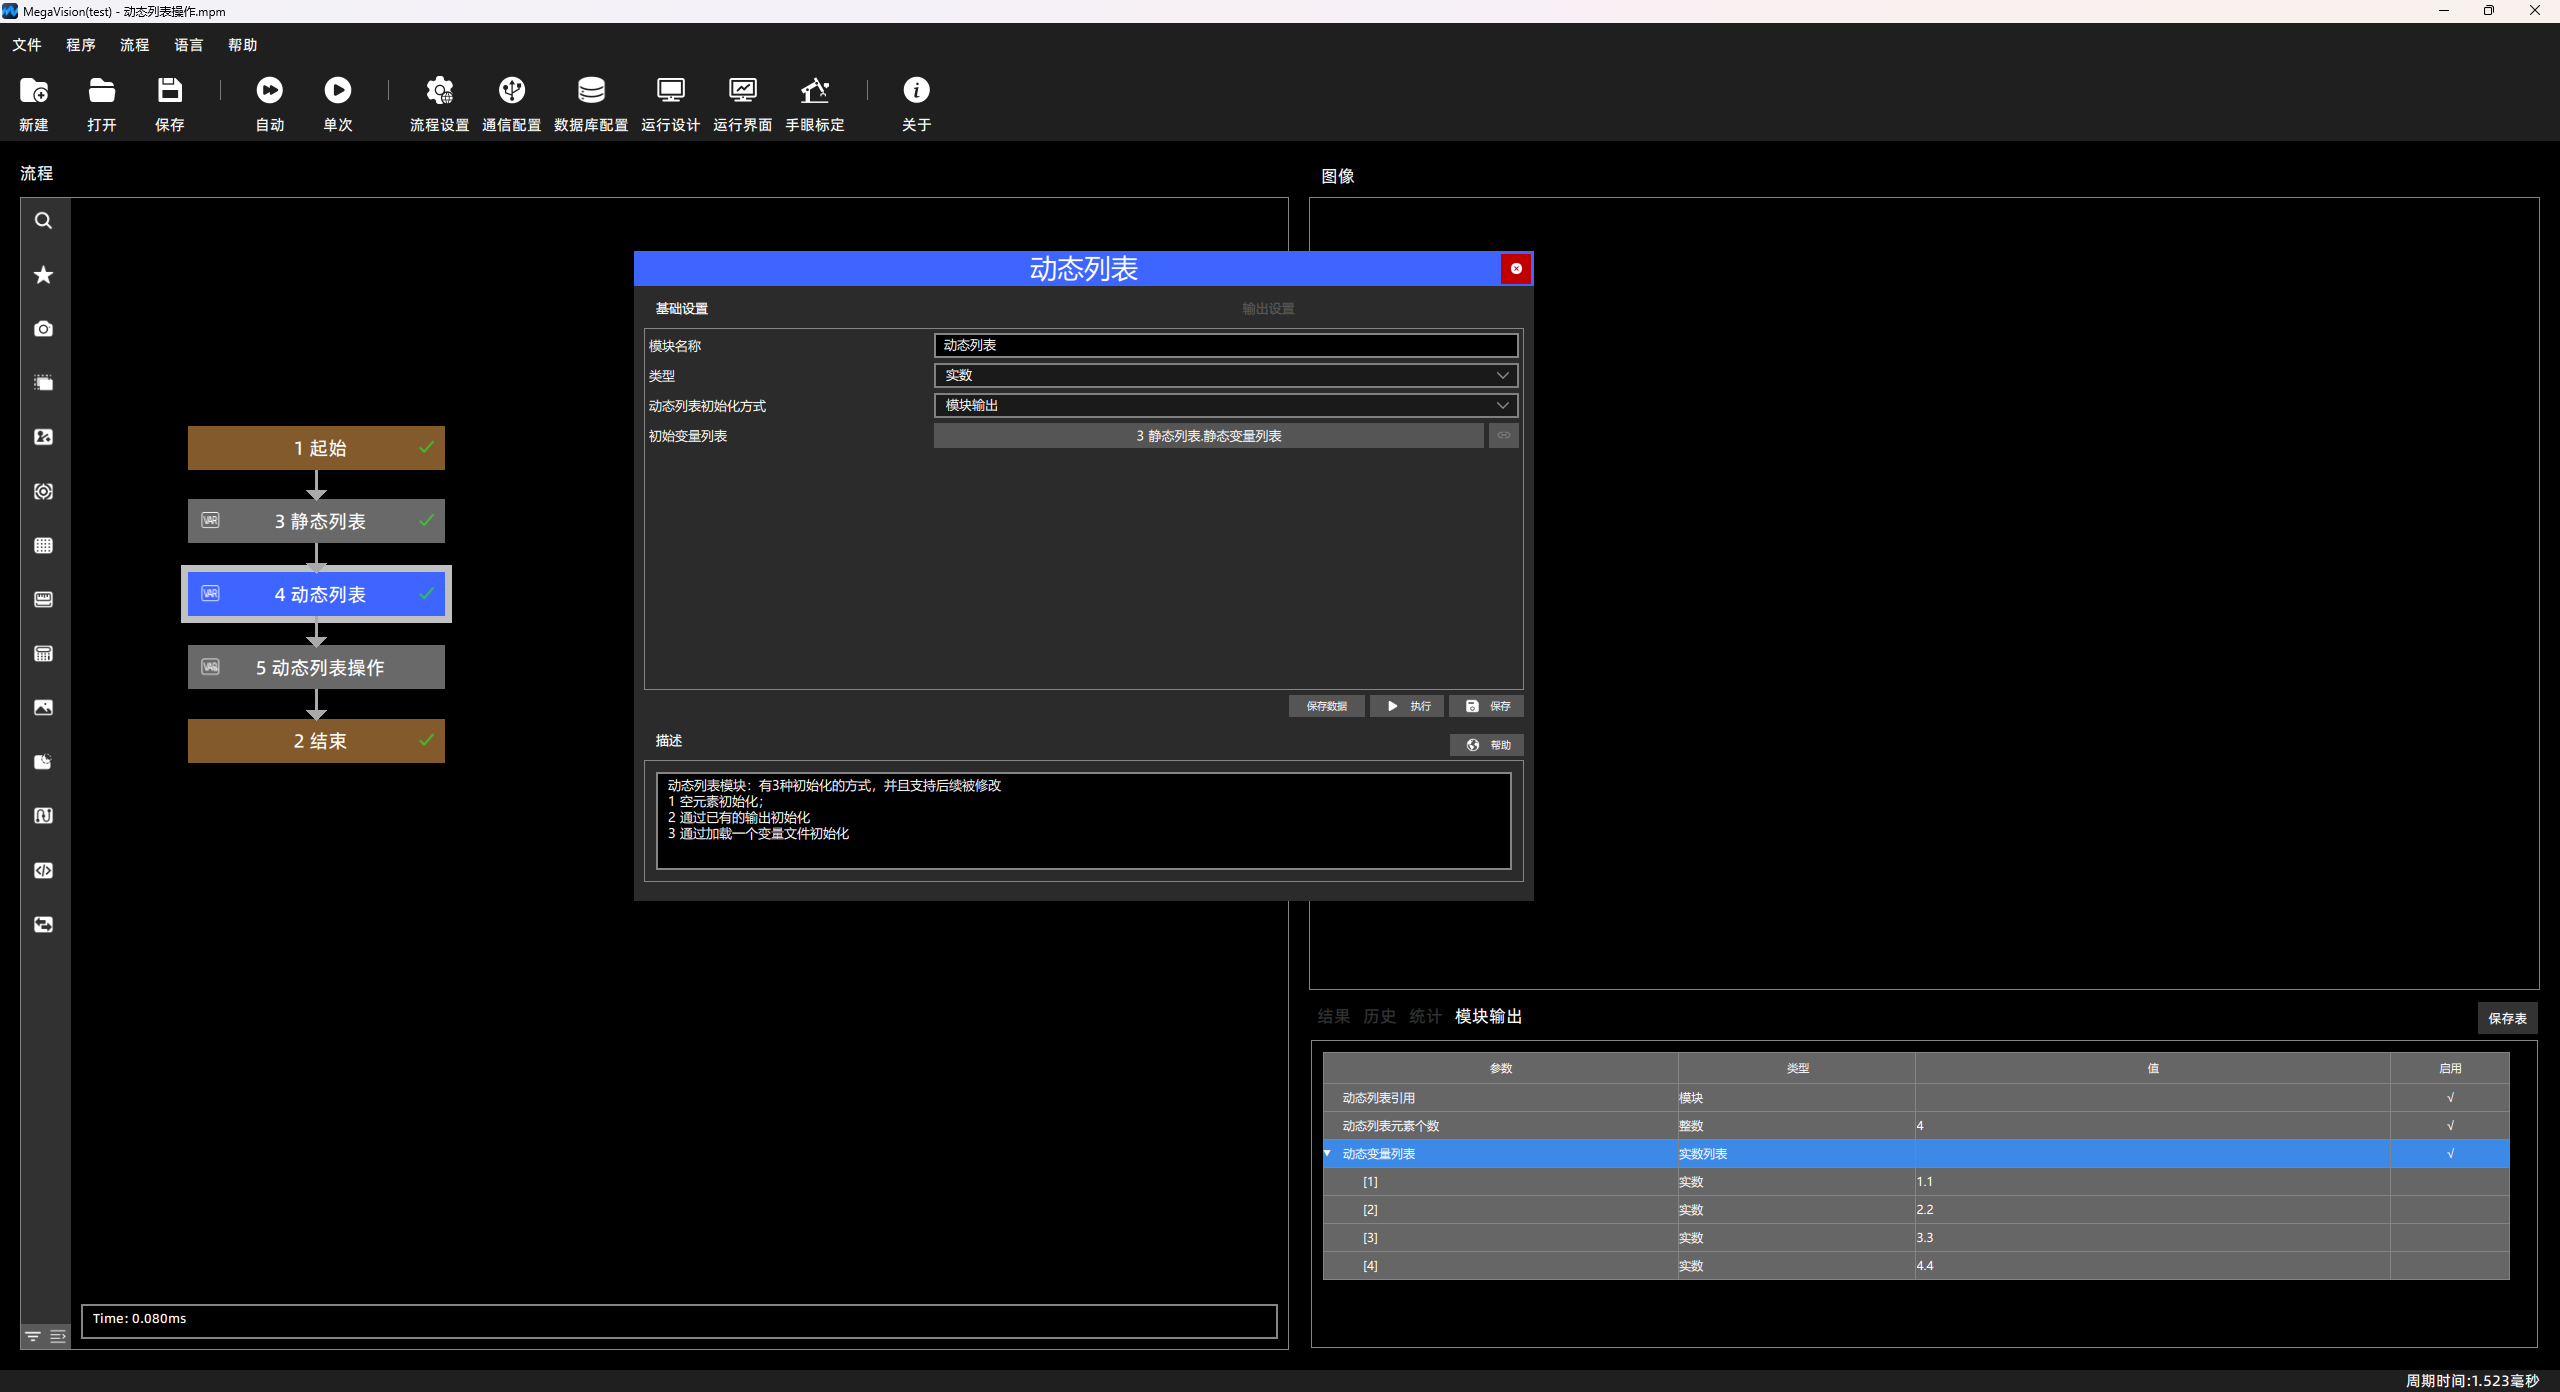The image size is (2560, 1392).
Task: Select the 1 起始 flow node
Action: click(x=316, y=448)
